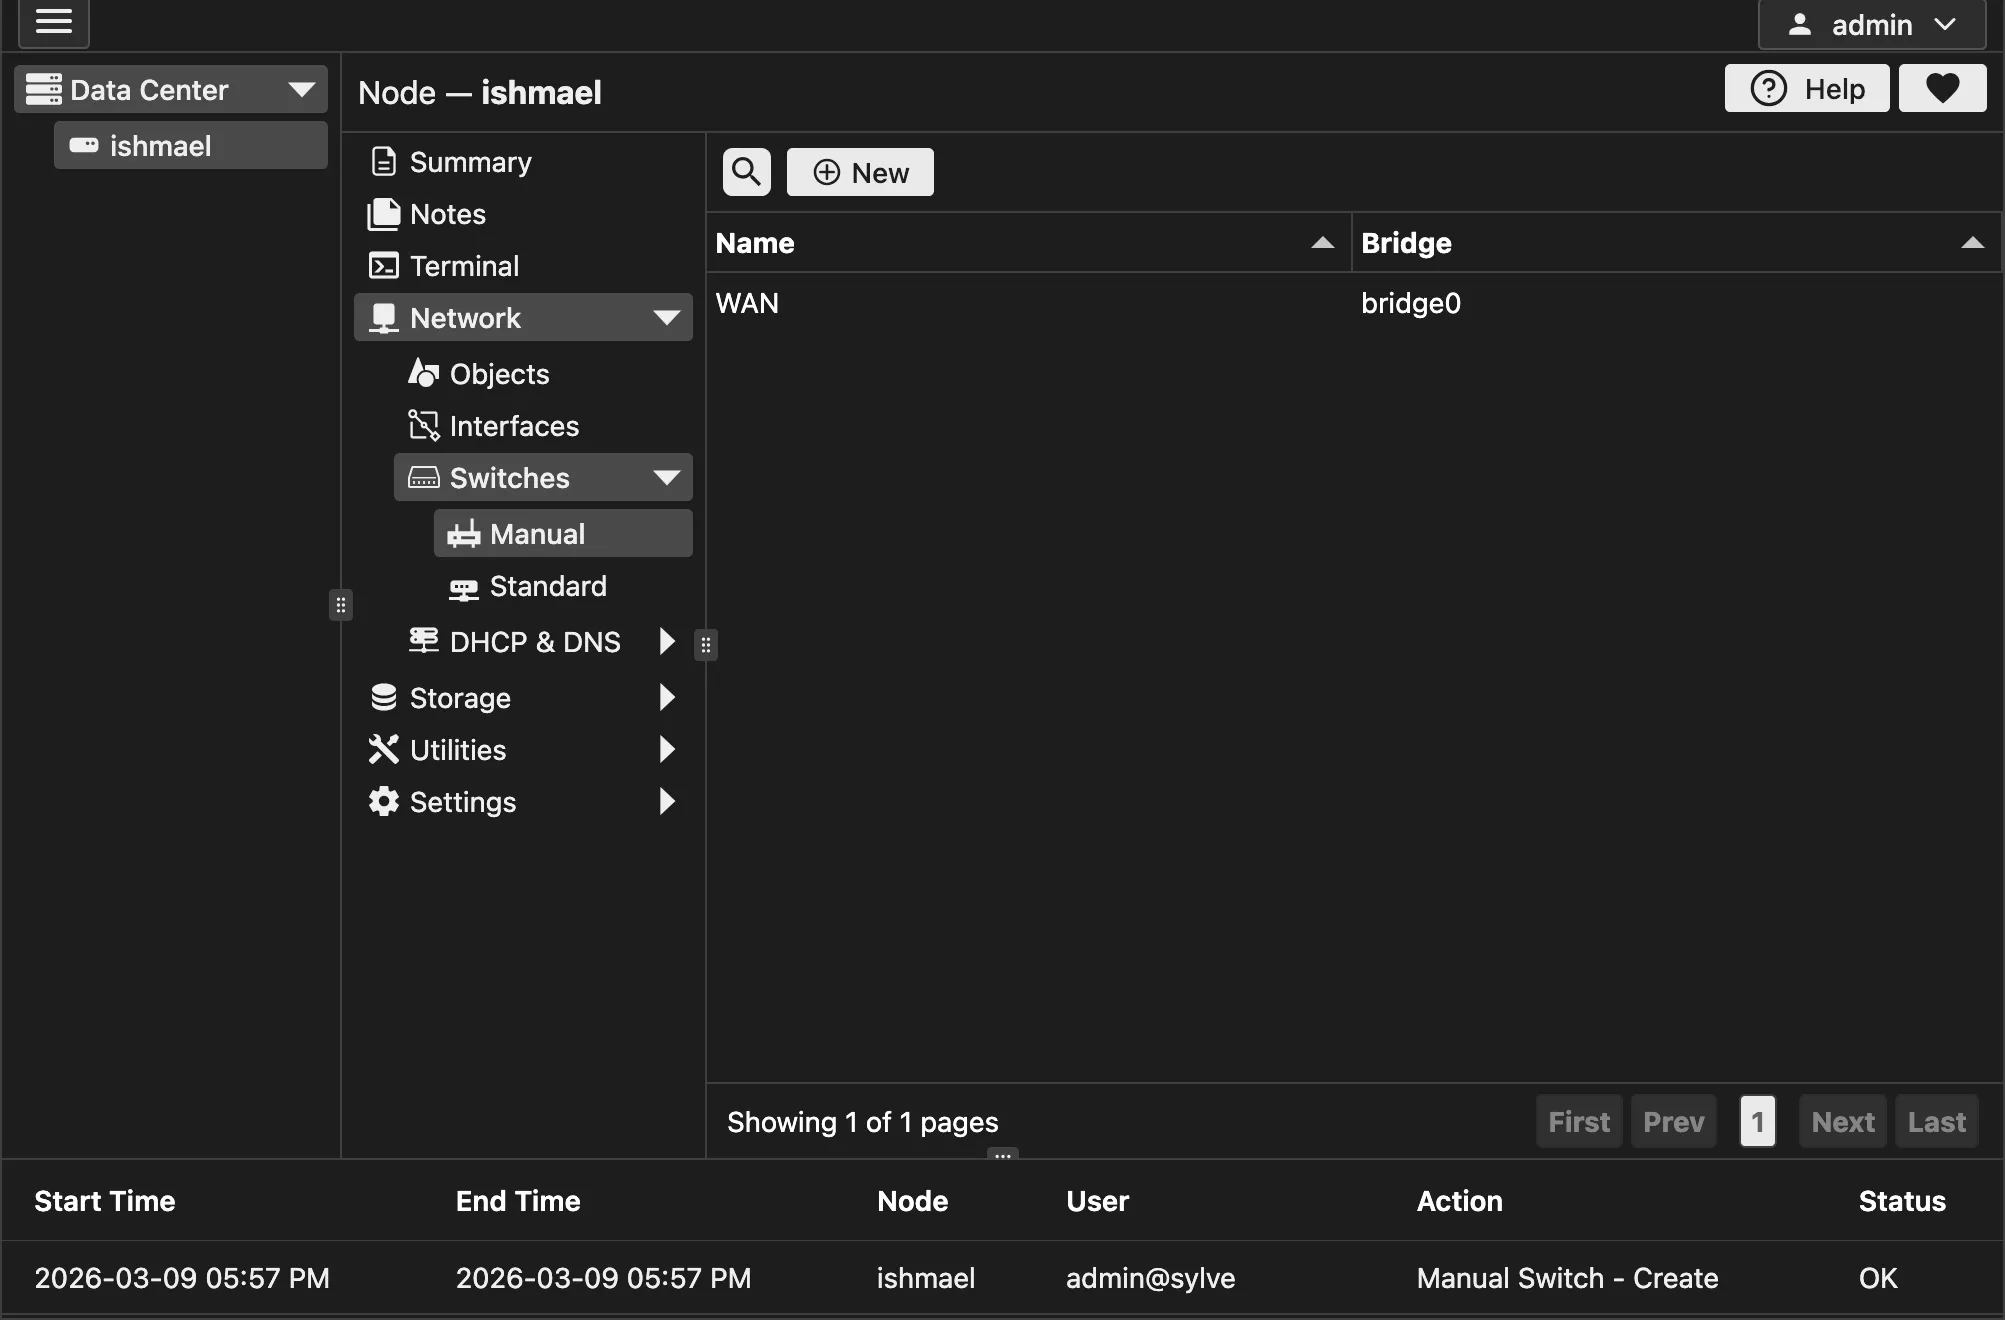Image resolution: width=2006 pixels, height=1320 pixels.
Task: Select the Standard switches item
Action: pos(547,586)
